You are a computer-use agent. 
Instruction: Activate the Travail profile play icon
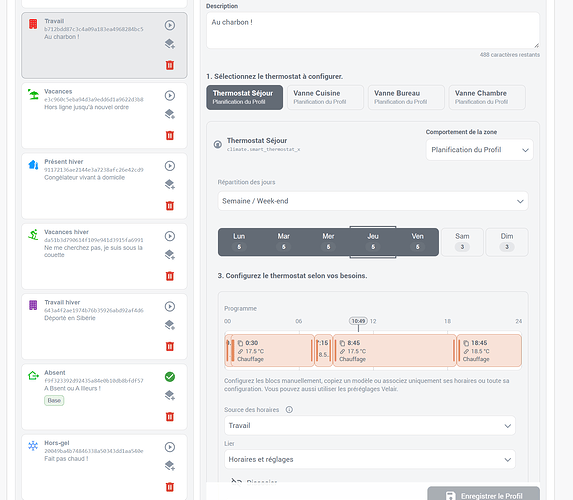(170, 25)
